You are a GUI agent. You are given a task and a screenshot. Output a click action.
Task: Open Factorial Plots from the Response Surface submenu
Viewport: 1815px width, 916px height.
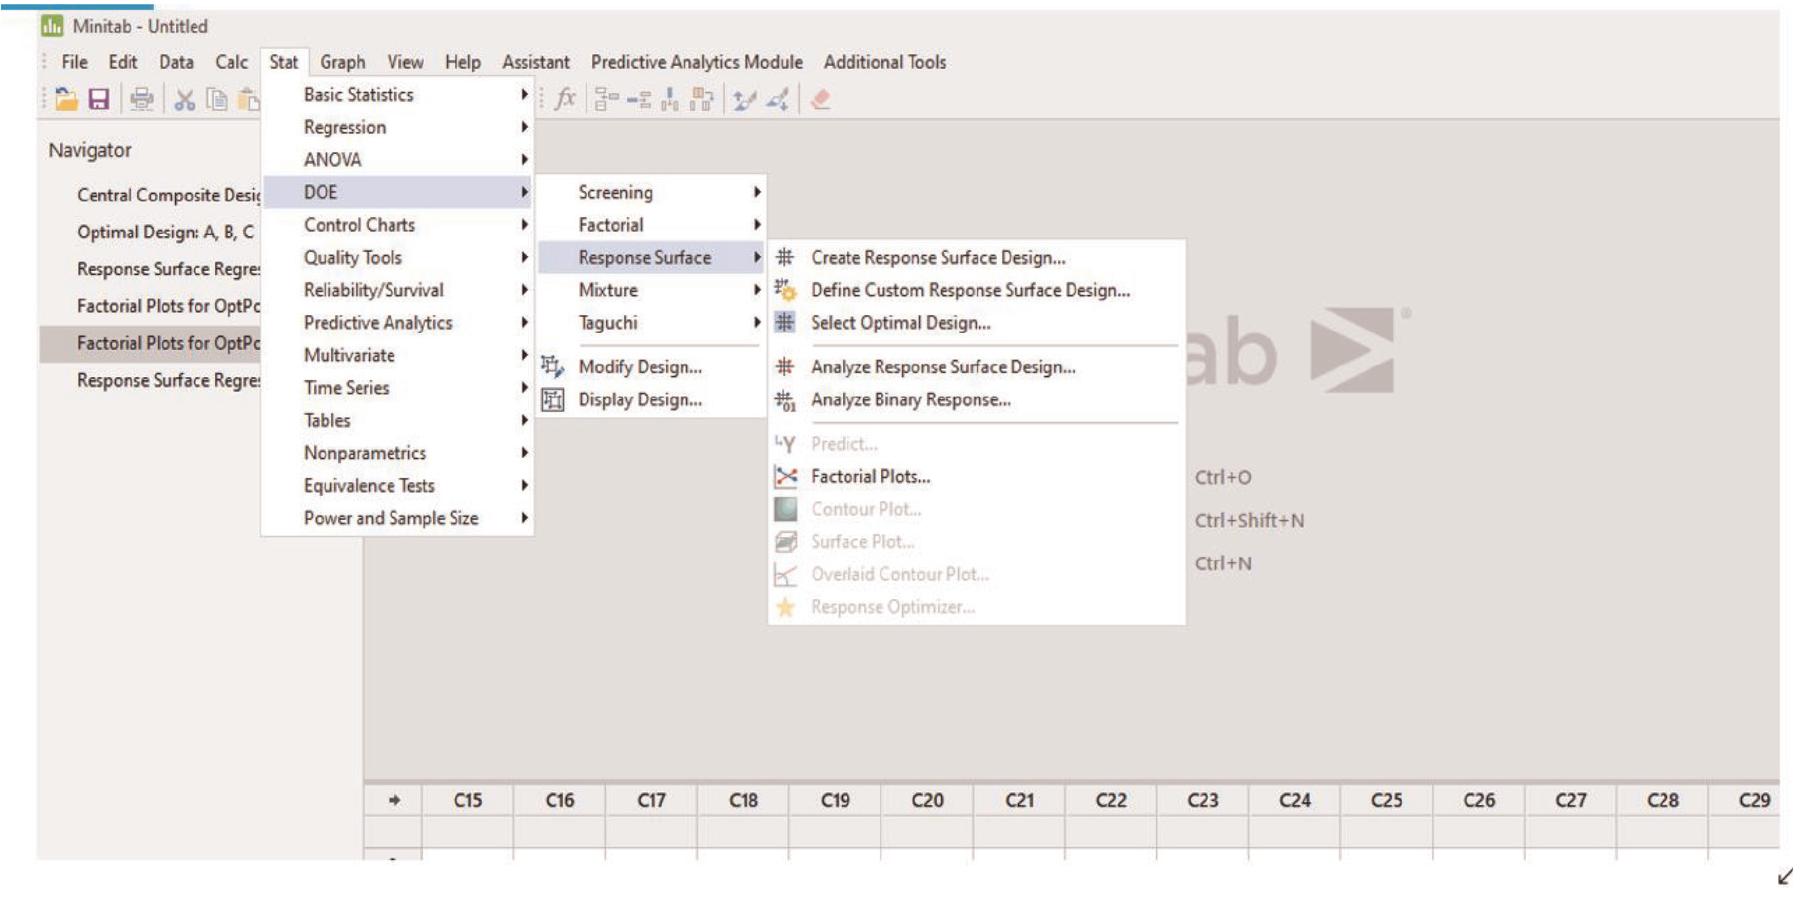(976, 477)
